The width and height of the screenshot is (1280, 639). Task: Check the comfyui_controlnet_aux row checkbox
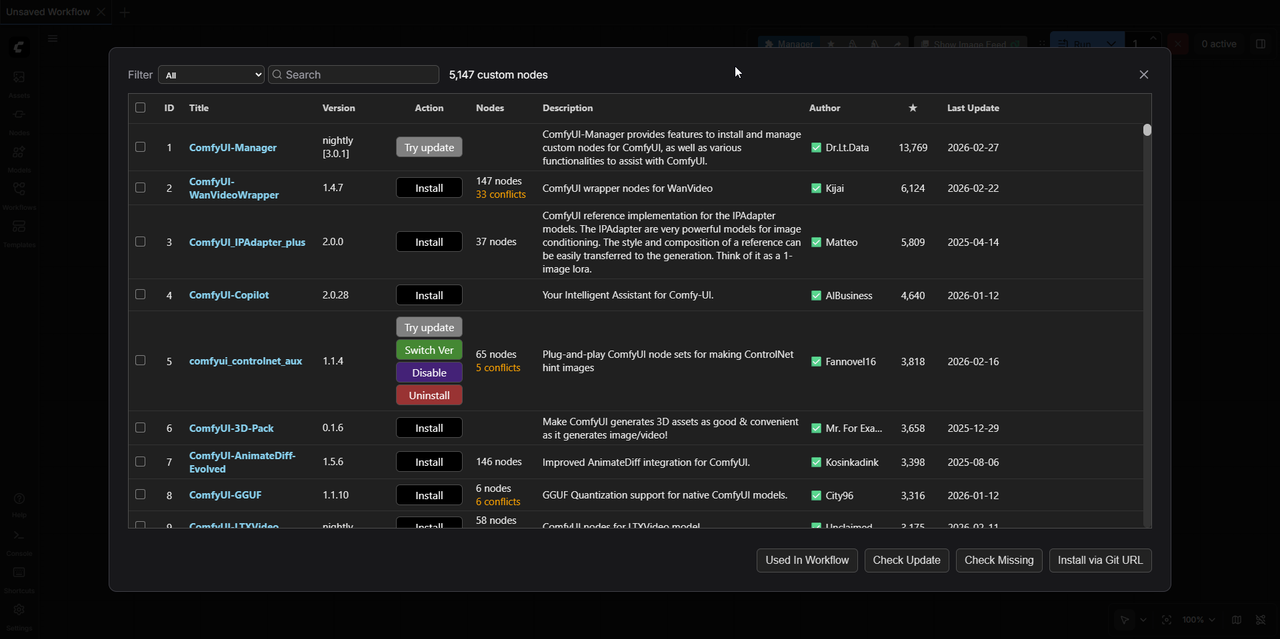tap(140, 360)
